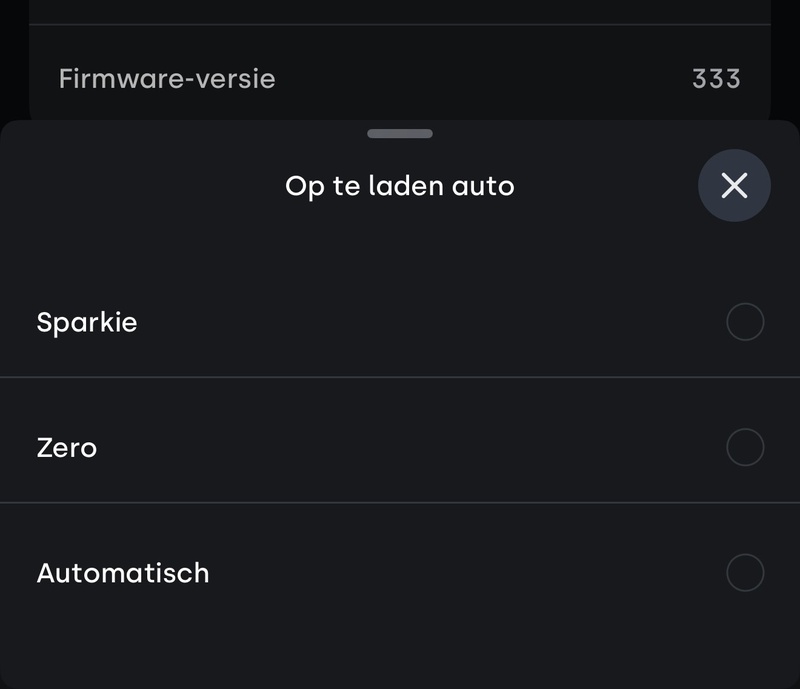Tap the X icon in the circle
The image size is (800, 689).
734,185
